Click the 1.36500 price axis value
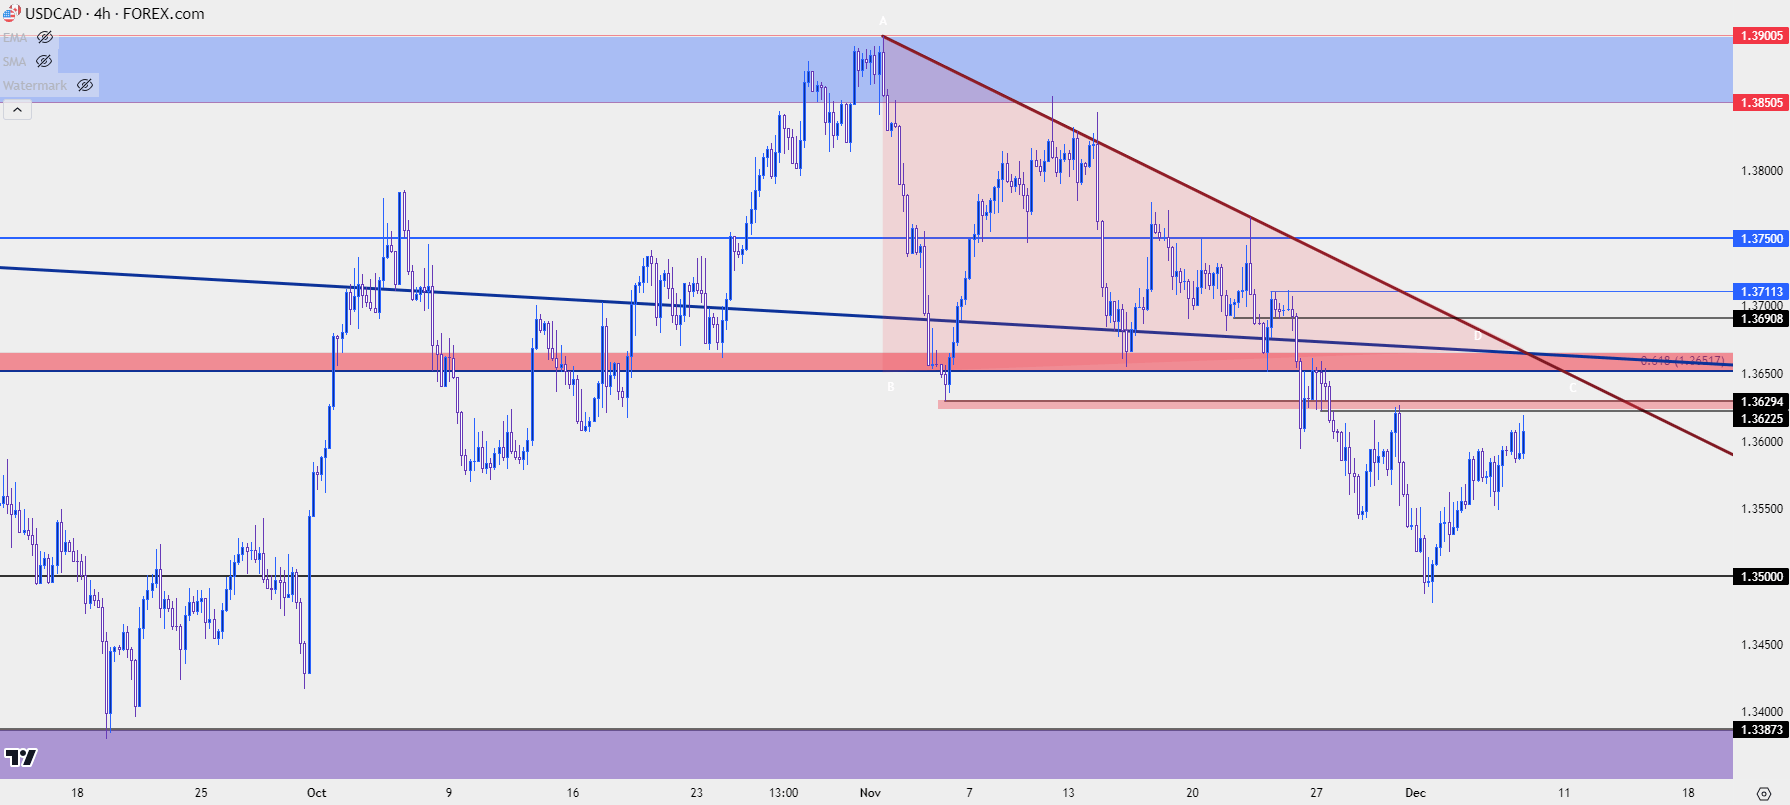 (x=1761, y=373)
